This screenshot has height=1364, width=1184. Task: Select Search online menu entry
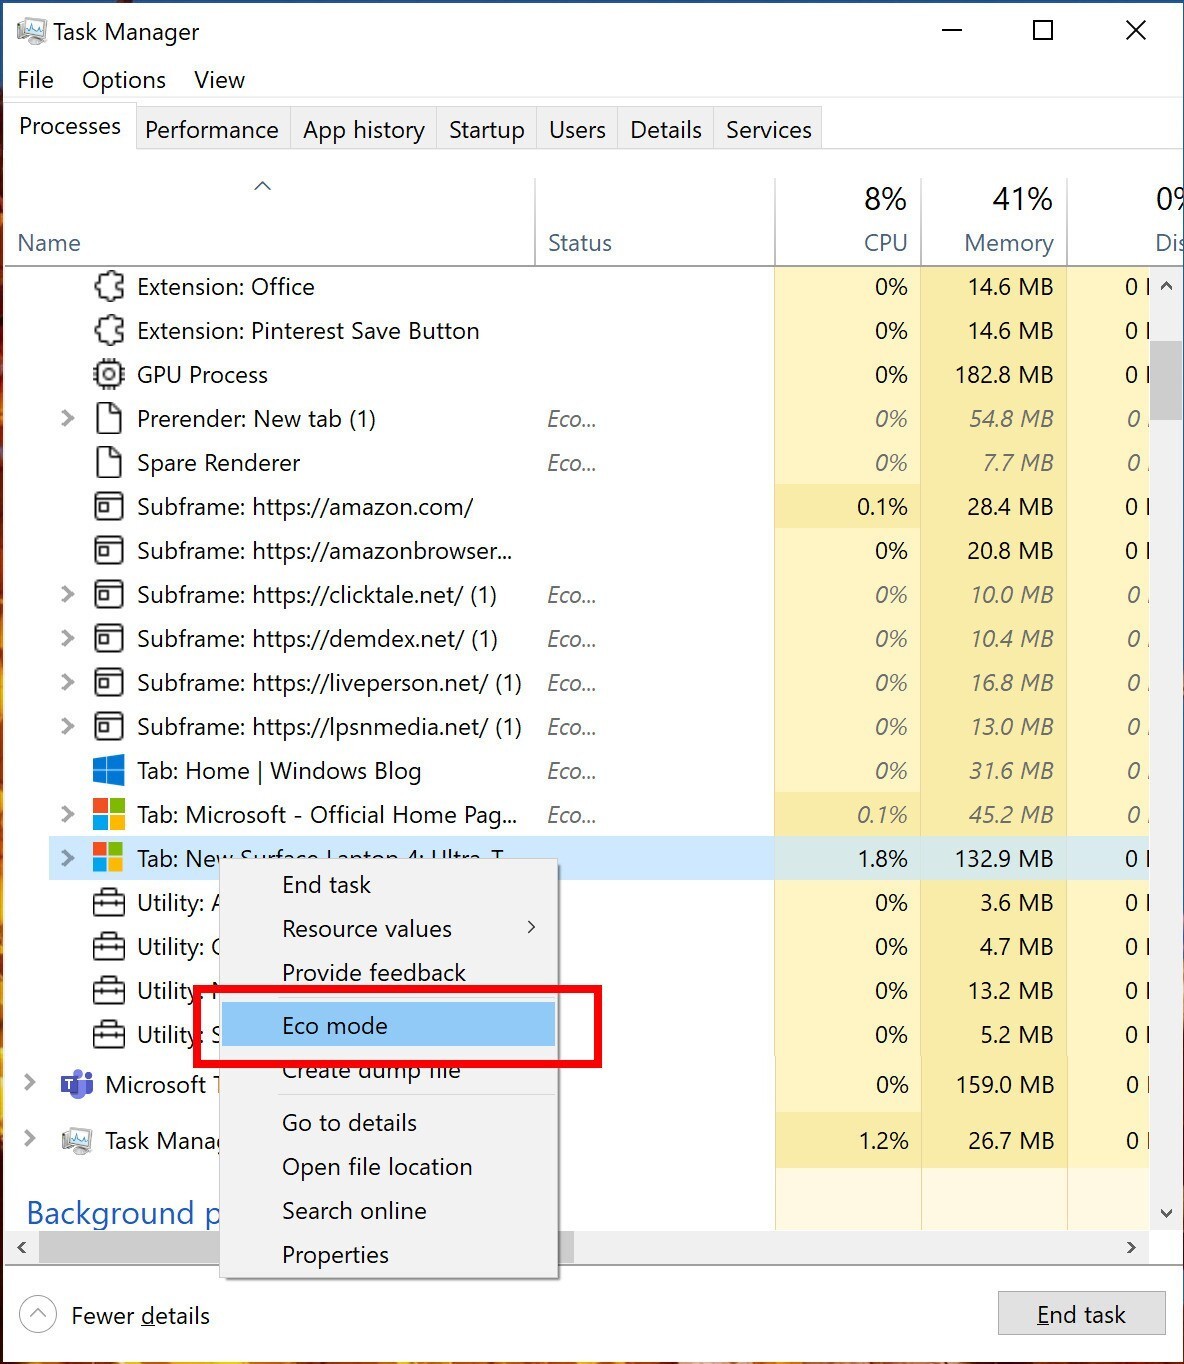click(x=388, y=1211)
